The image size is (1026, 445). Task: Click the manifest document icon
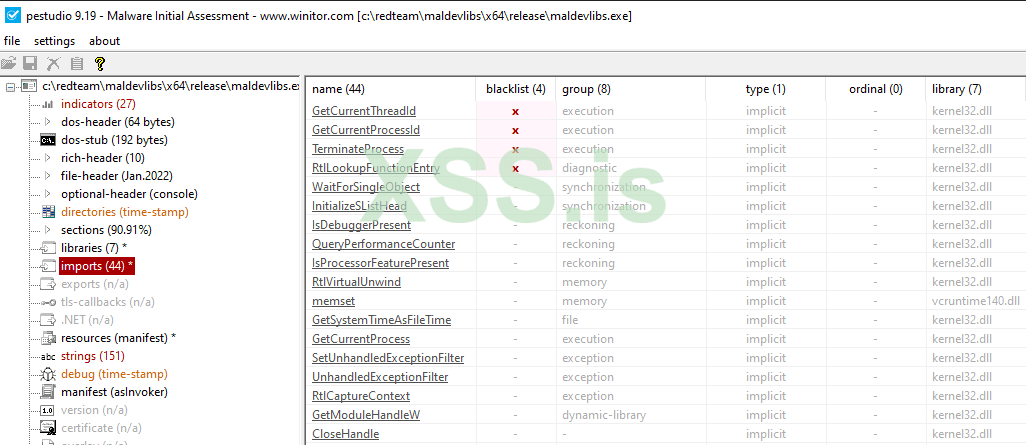click(48, 392)
